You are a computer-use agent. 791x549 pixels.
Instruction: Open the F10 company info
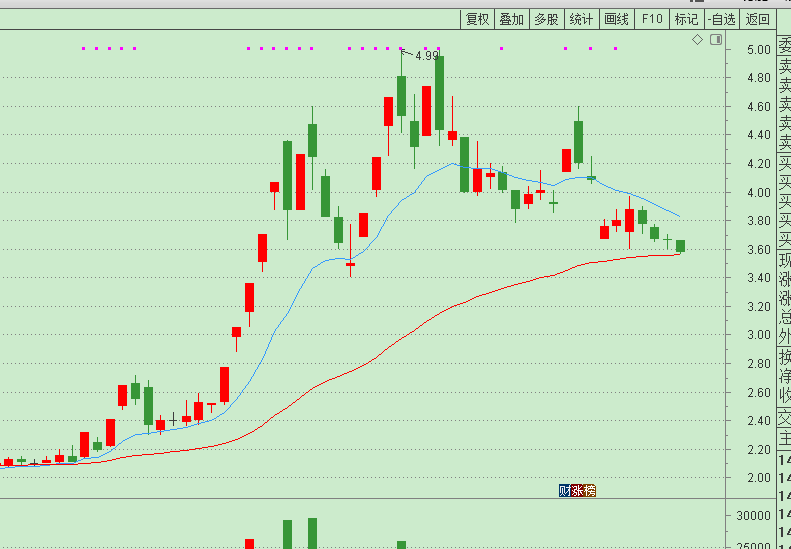pos(652,19)
